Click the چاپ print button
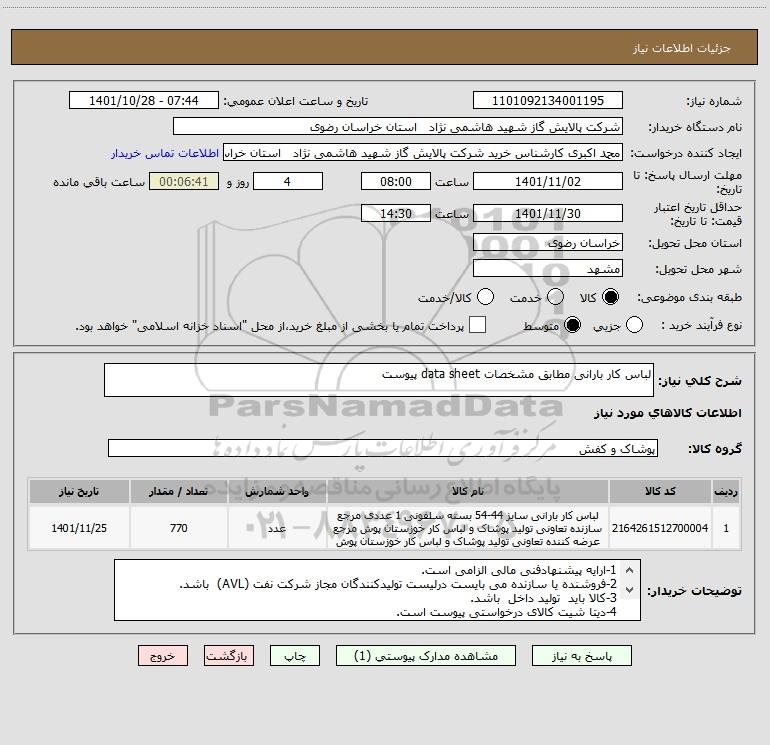Viewport: 770px width, 745px height. (295, 656)
